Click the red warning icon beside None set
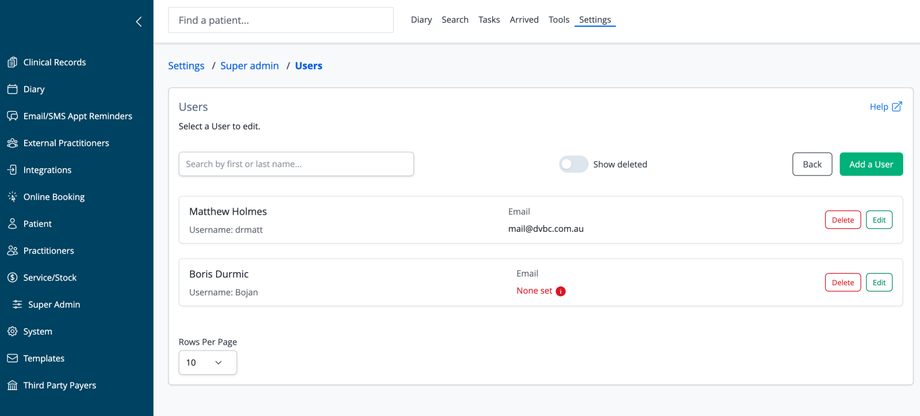 pos(561,291)
